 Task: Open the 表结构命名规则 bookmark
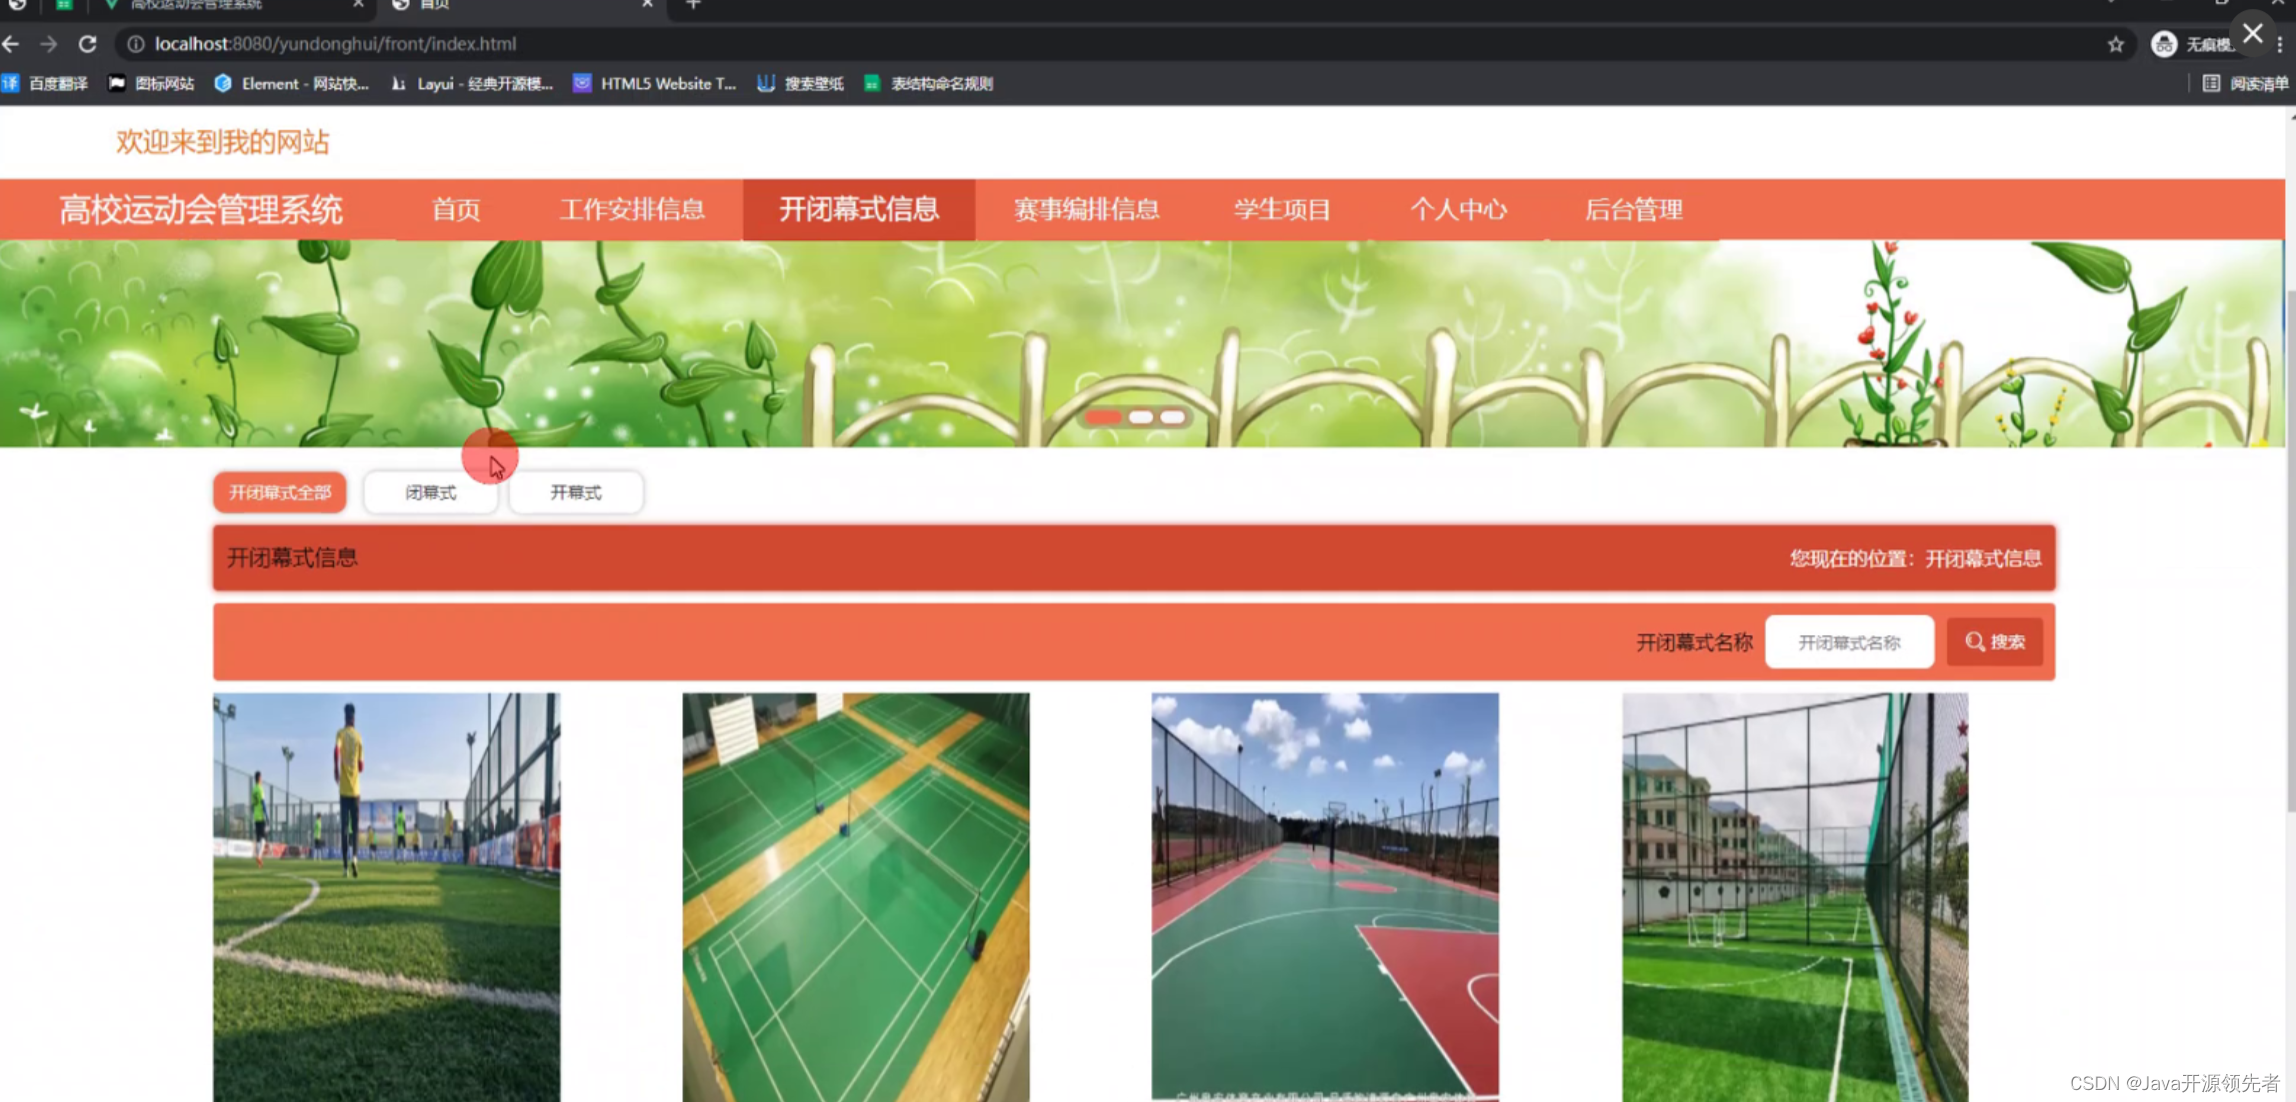[x=926, y=84]
